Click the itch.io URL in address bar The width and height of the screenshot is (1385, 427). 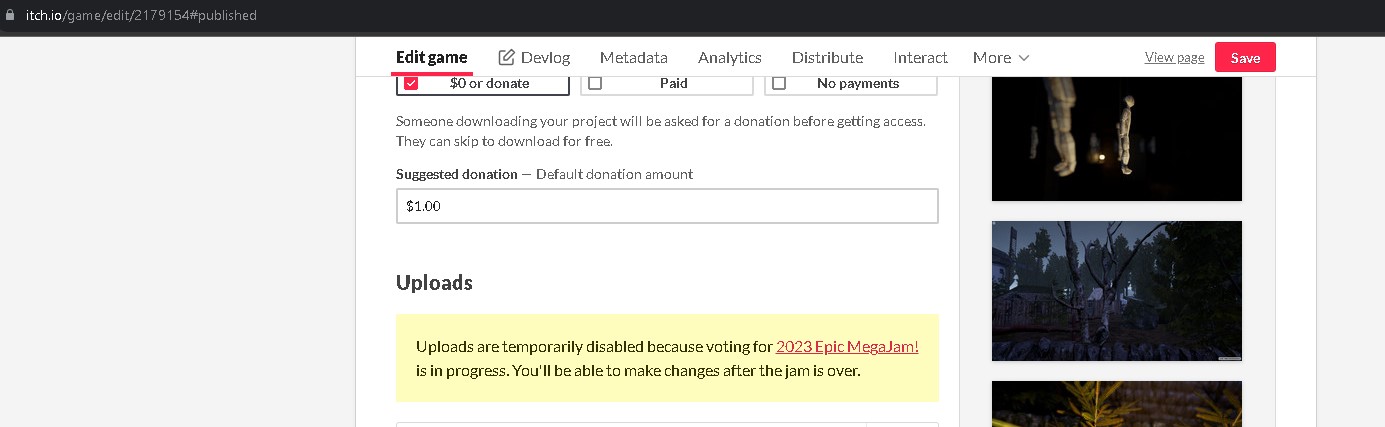141,15
